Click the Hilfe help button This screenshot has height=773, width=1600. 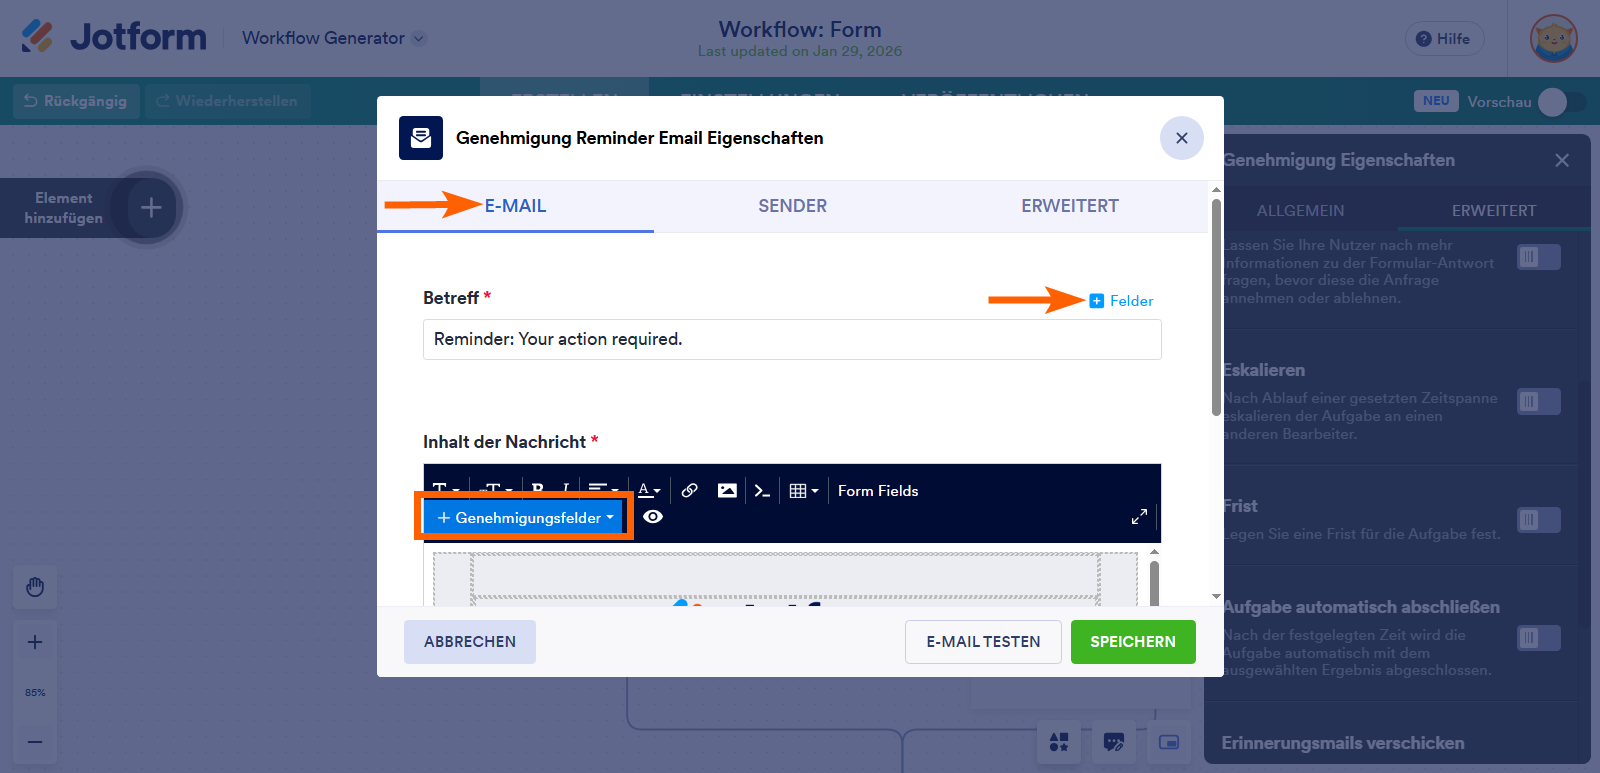tap(1444, 39)
